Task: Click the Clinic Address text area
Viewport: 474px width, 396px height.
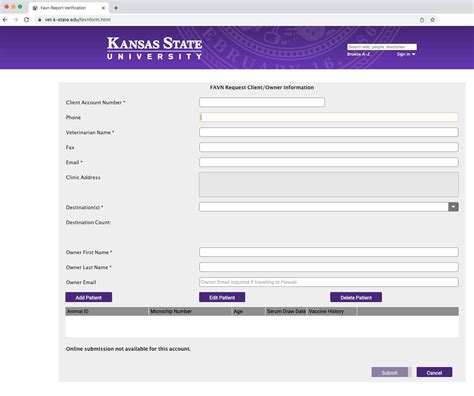Action: coord(329,184)
